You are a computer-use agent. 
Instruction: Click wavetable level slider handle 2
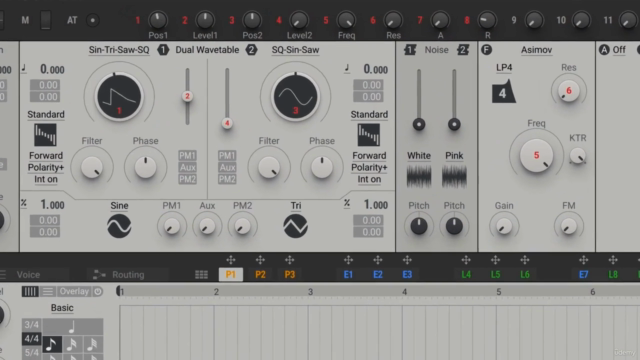pos(187,96)
